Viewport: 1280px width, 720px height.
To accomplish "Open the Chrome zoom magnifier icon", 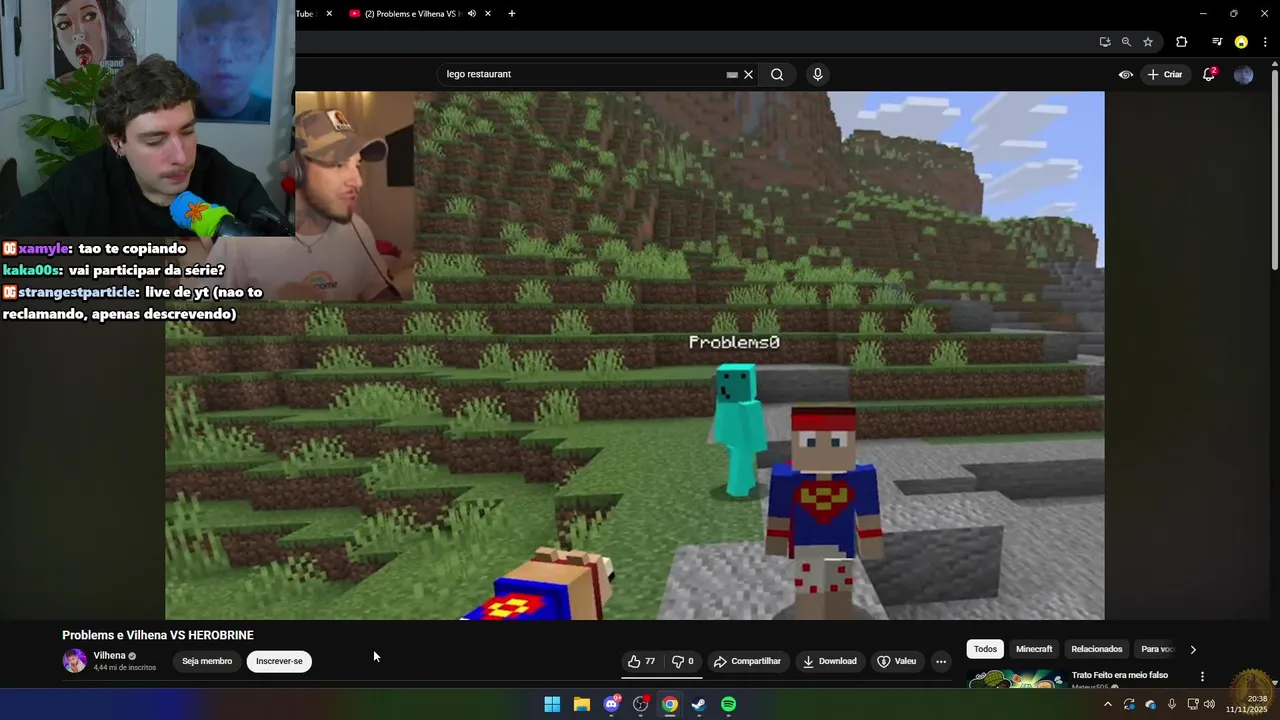I will point(1126,42).
